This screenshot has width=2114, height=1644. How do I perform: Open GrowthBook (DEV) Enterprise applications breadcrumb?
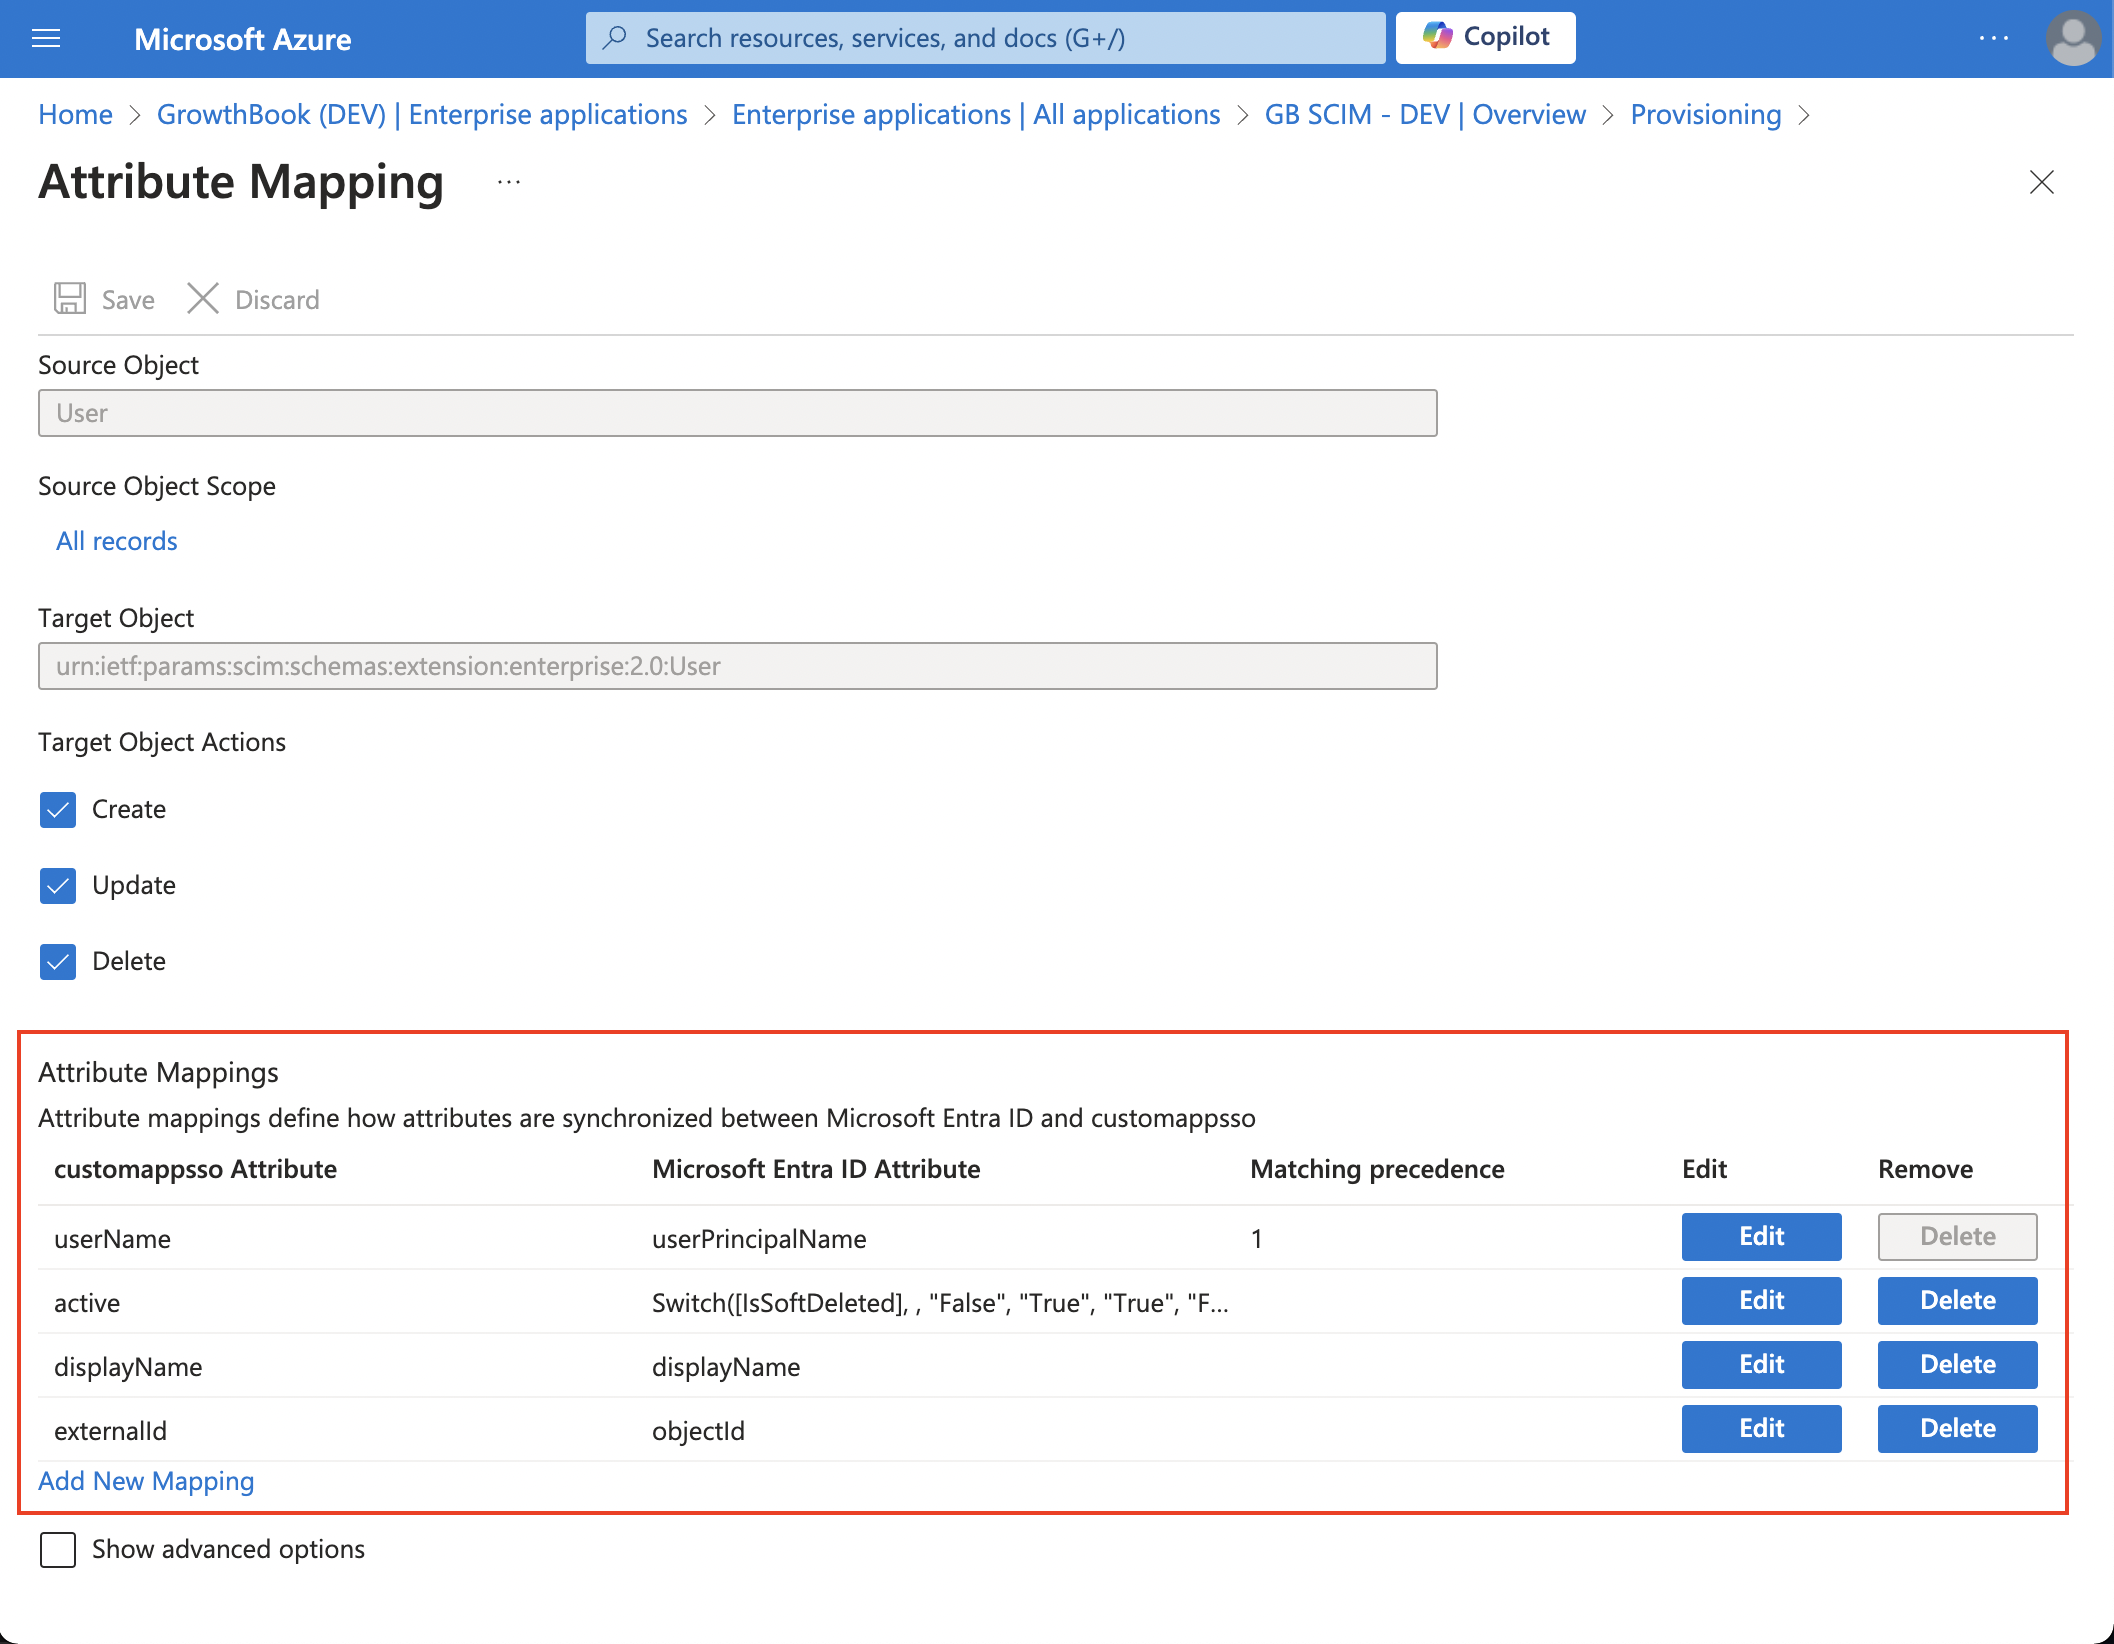(422, 115)
